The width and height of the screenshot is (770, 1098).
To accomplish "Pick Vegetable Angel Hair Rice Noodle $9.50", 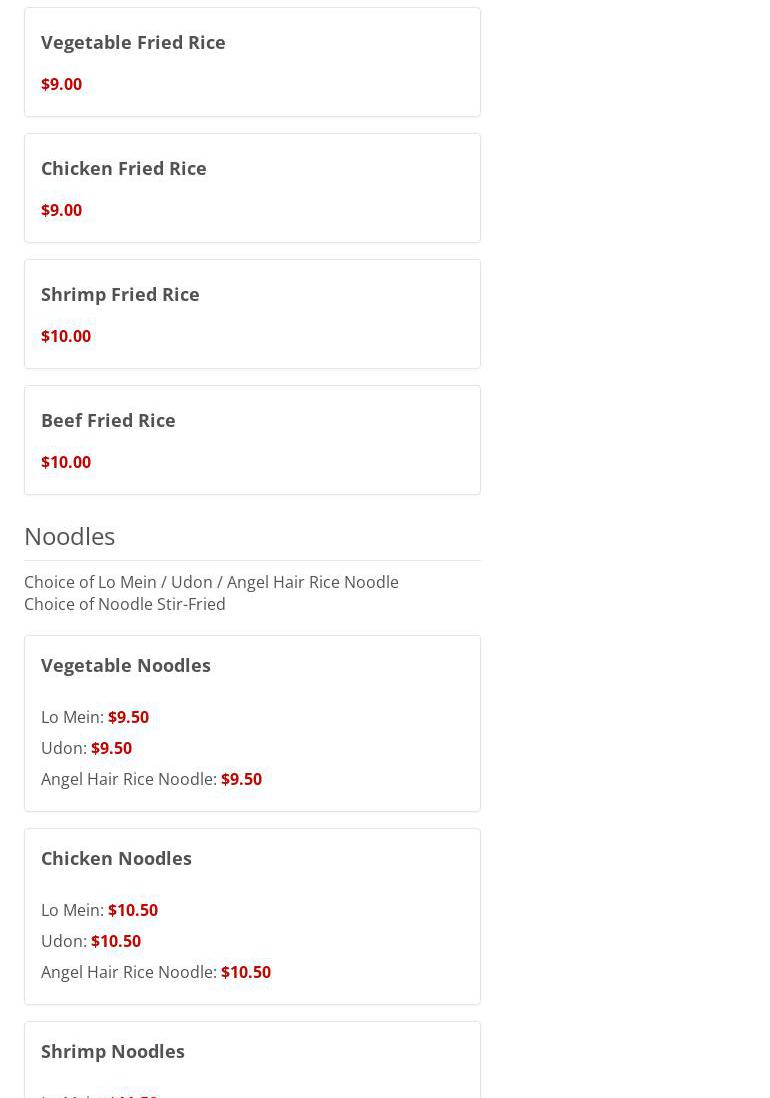I will (x=152, y=779).
